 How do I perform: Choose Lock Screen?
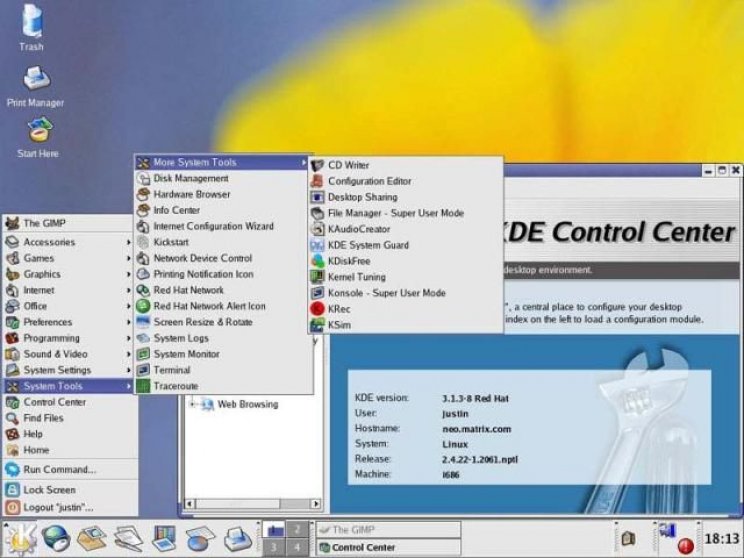coord(69,490)
